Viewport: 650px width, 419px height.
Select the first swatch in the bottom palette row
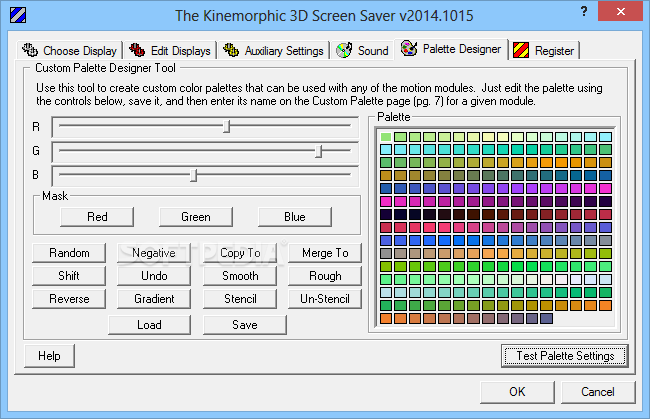(x=386, y=318)
